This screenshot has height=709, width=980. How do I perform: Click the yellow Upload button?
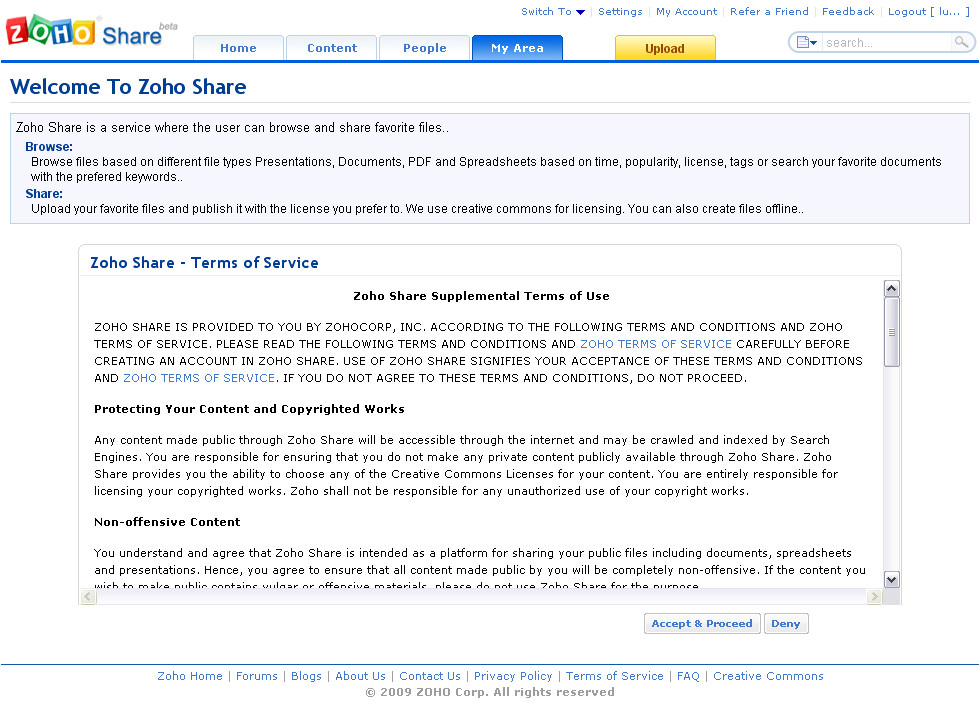pos(665,48)
